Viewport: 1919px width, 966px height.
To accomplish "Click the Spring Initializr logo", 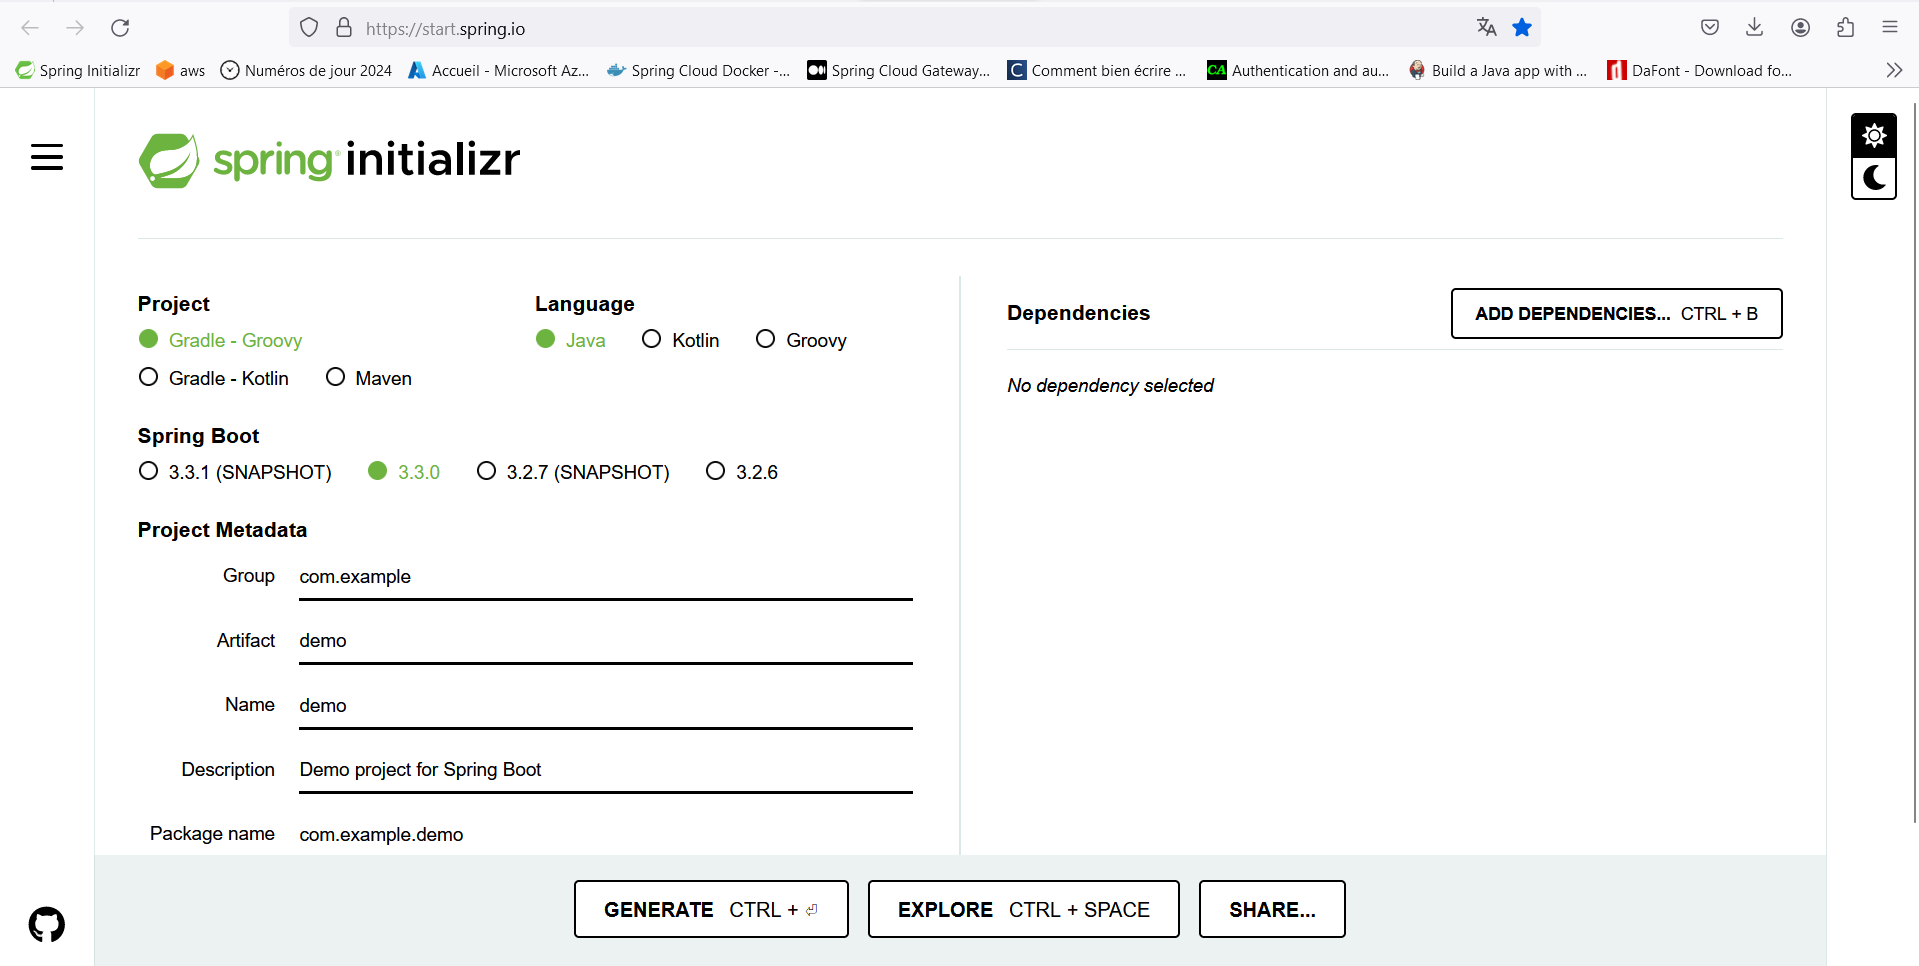I will (x=329, y=160).
